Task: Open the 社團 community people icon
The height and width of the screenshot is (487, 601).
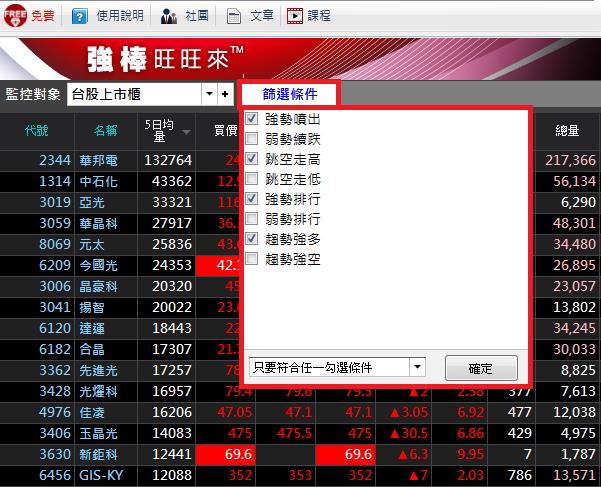Action: tap(169, 16)
